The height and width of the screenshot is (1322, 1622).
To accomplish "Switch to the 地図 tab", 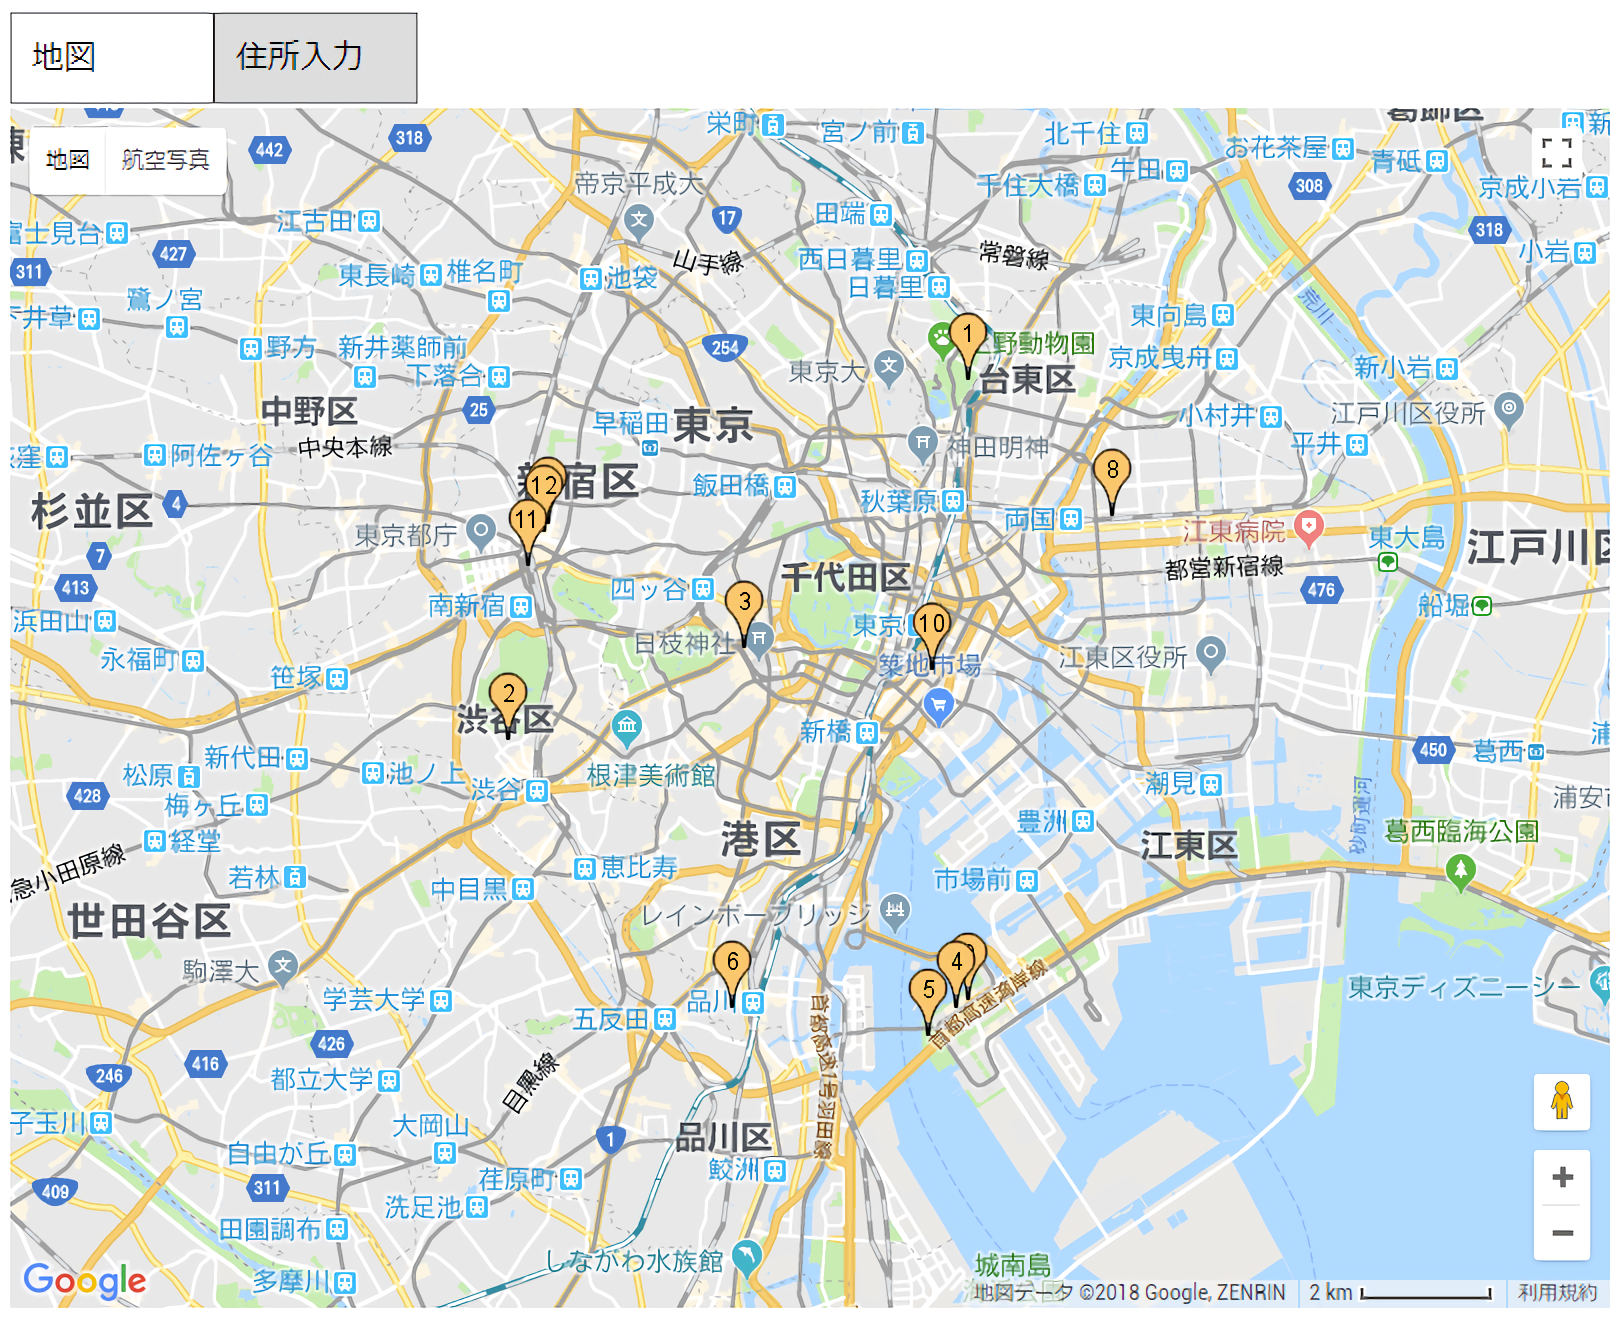I will tap(112, 58).
